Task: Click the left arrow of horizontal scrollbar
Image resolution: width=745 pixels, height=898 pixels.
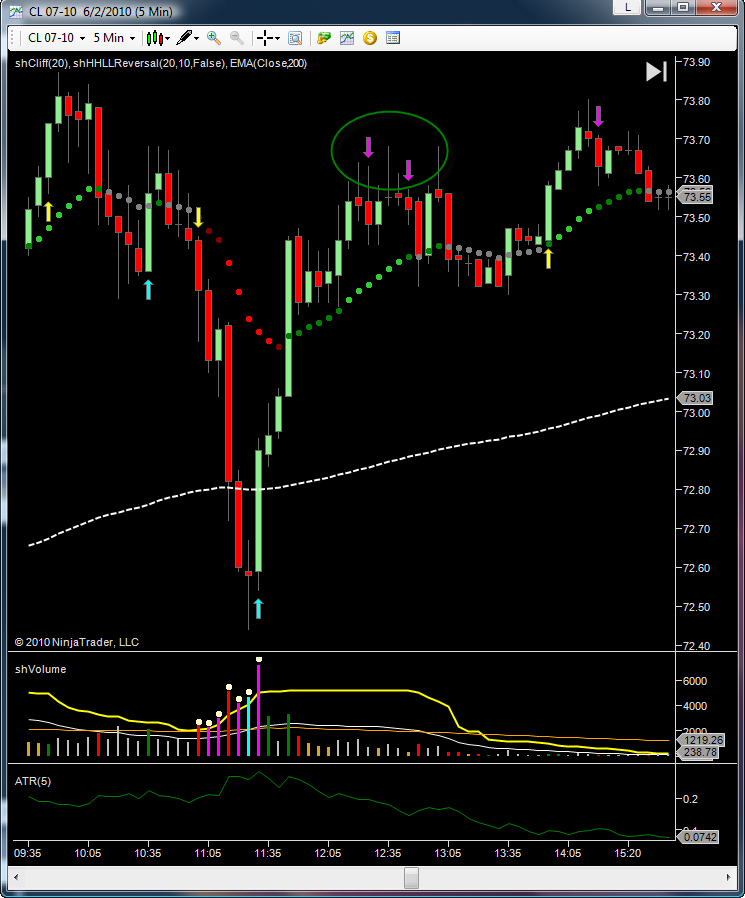Action: [15, 877]
